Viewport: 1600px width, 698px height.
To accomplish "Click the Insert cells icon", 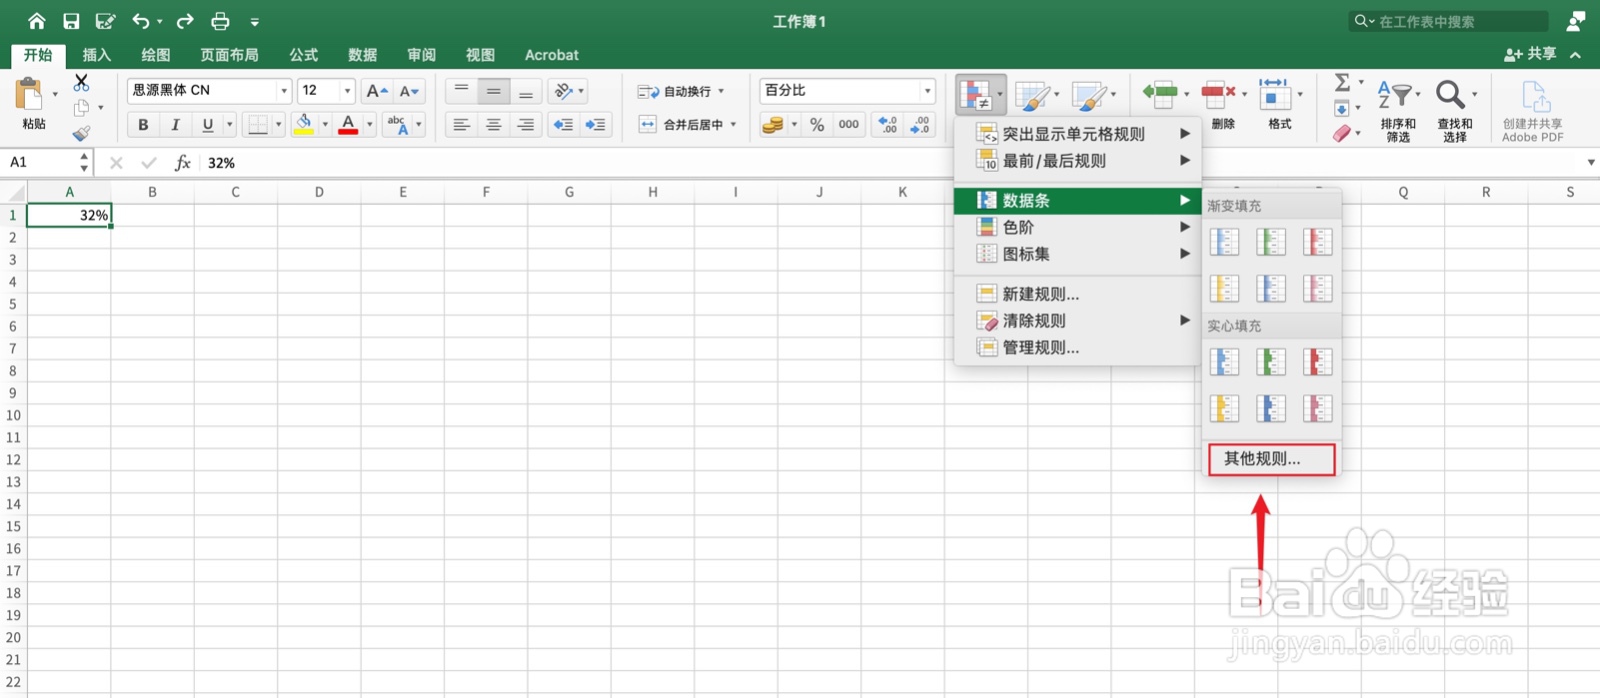I will point(1160,94).
